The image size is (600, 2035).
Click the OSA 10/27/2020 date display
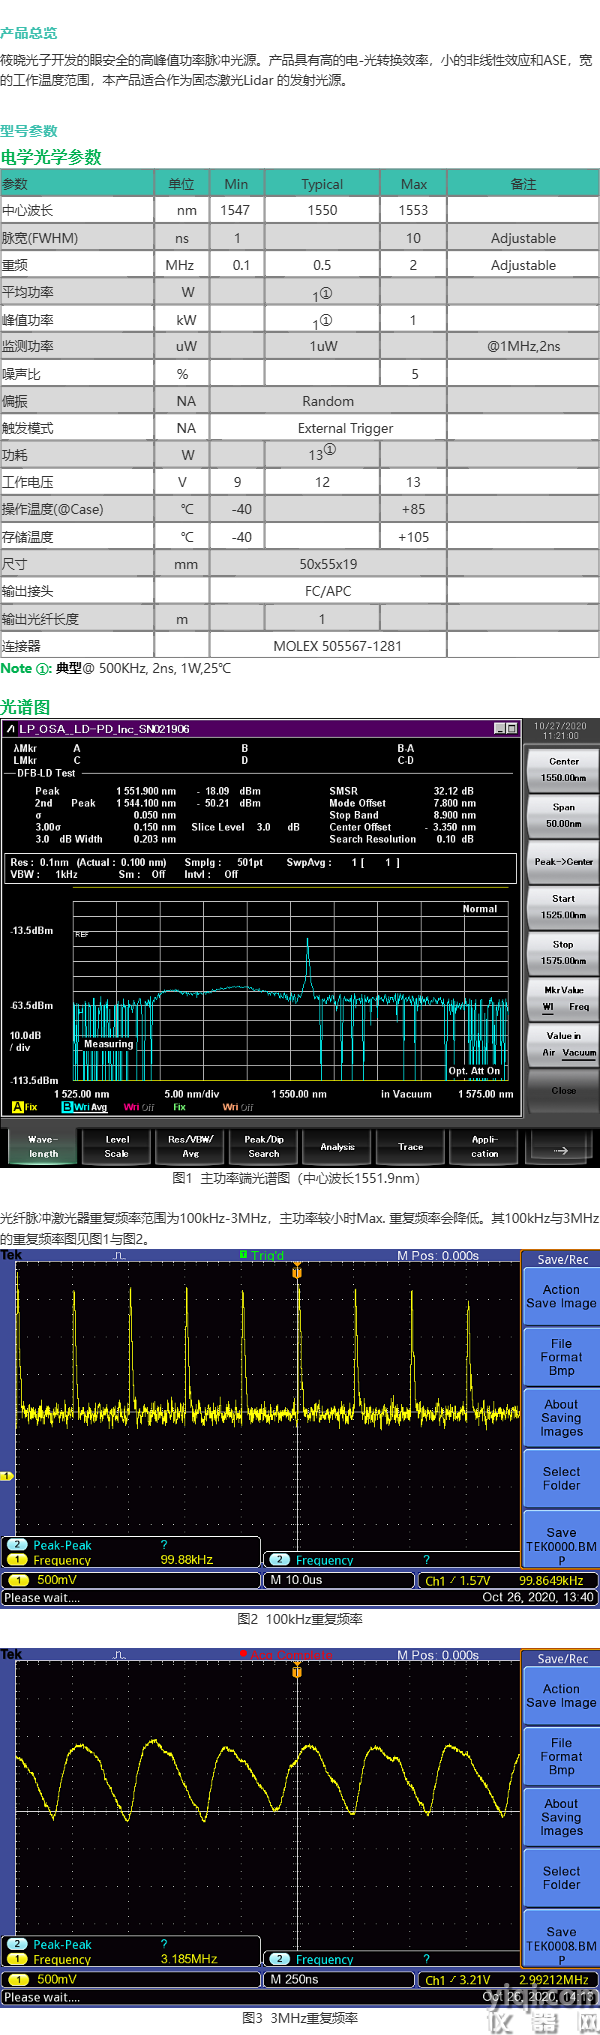click(560, 725)
